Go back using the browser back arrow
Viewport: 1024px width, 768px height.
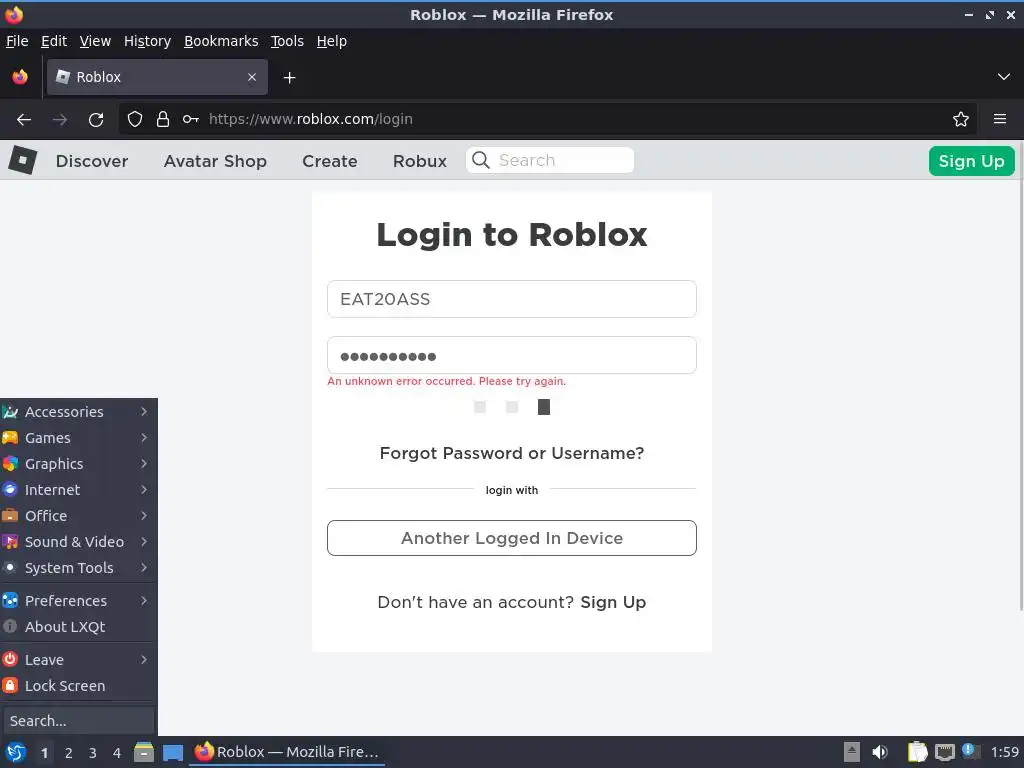[24, 120]
